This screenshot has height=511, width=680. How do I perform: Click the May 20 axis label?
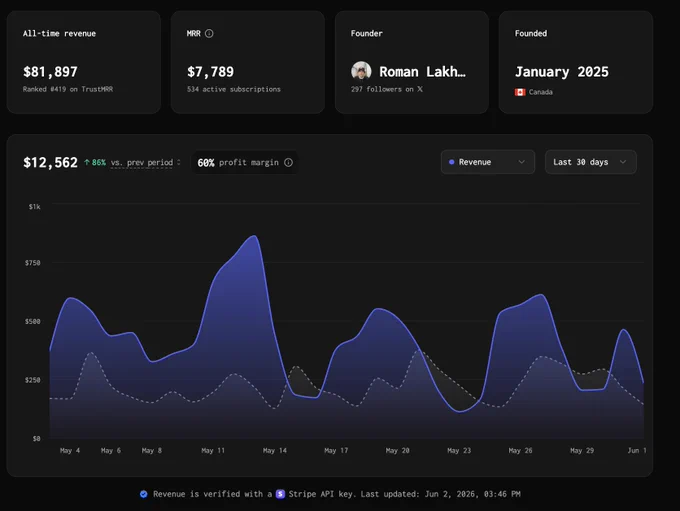coord(397,450)
